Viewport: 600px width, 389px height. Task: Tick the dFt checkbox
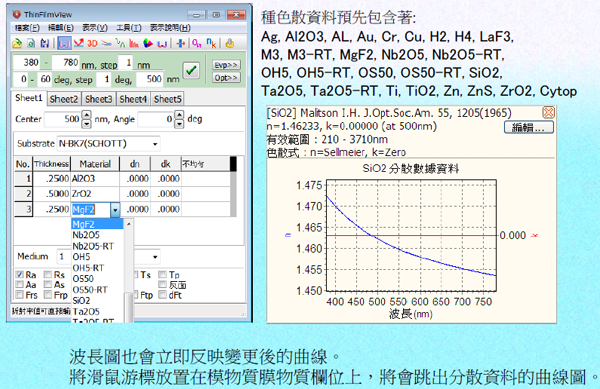point(162,295)
